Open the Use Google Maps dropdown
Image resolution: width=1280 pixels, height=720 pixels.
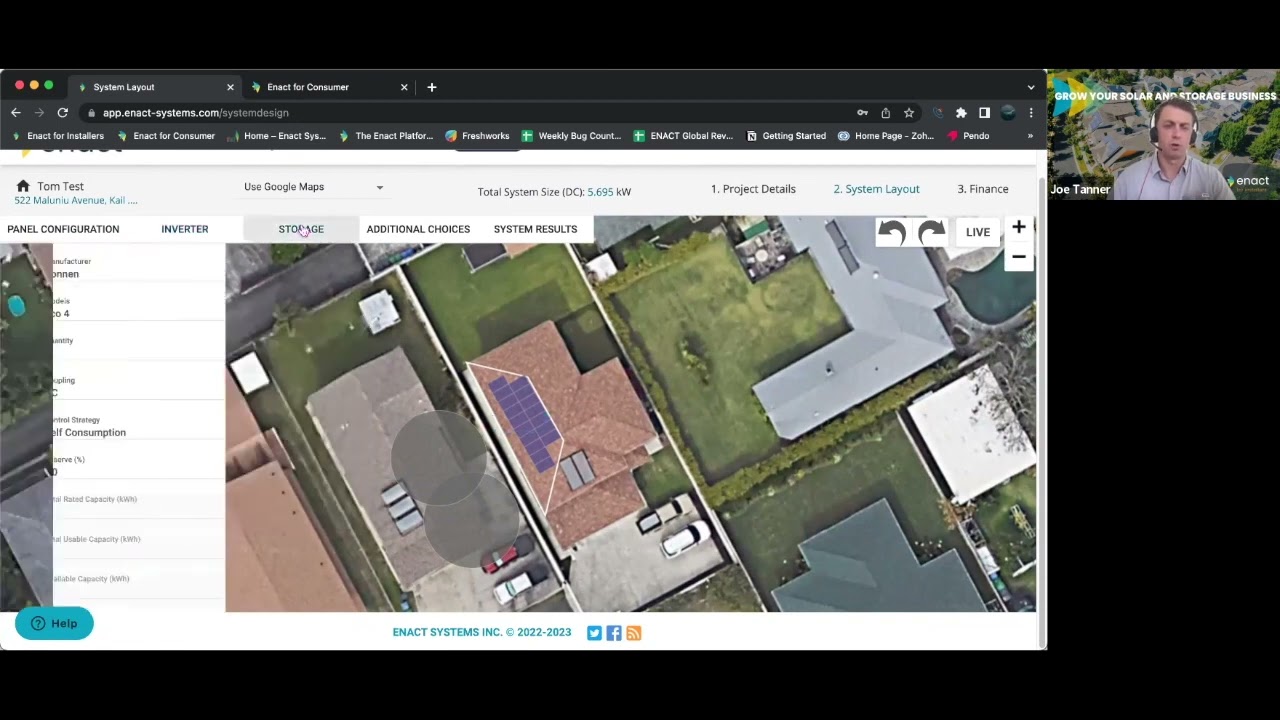(x=314, y=187)
